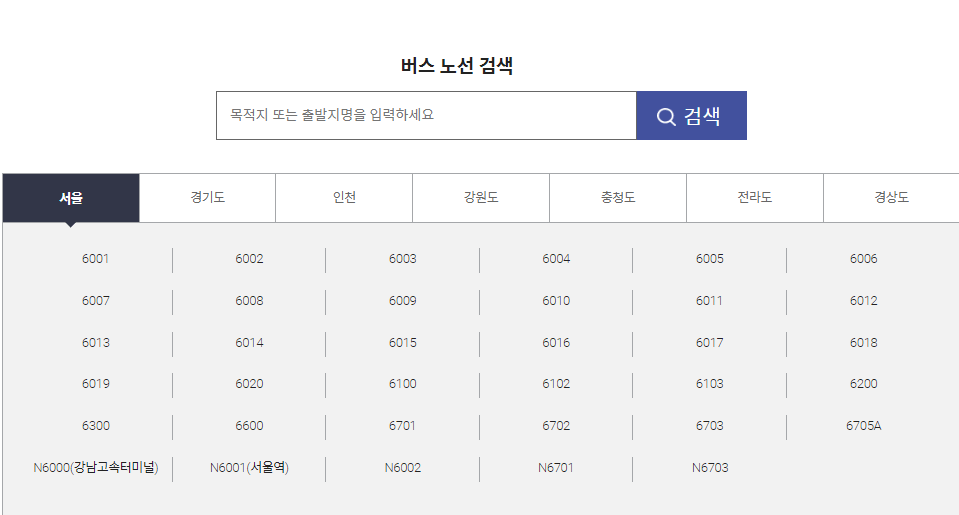
Task: Choose bus route 6011
Action: (x=709, y=301)
